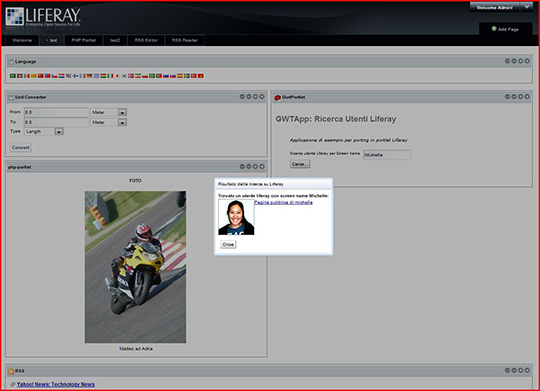Click the Welcome Admin! button
This screenshot has height=391, width=540.
pyautogui.click(x=495, y=7)
